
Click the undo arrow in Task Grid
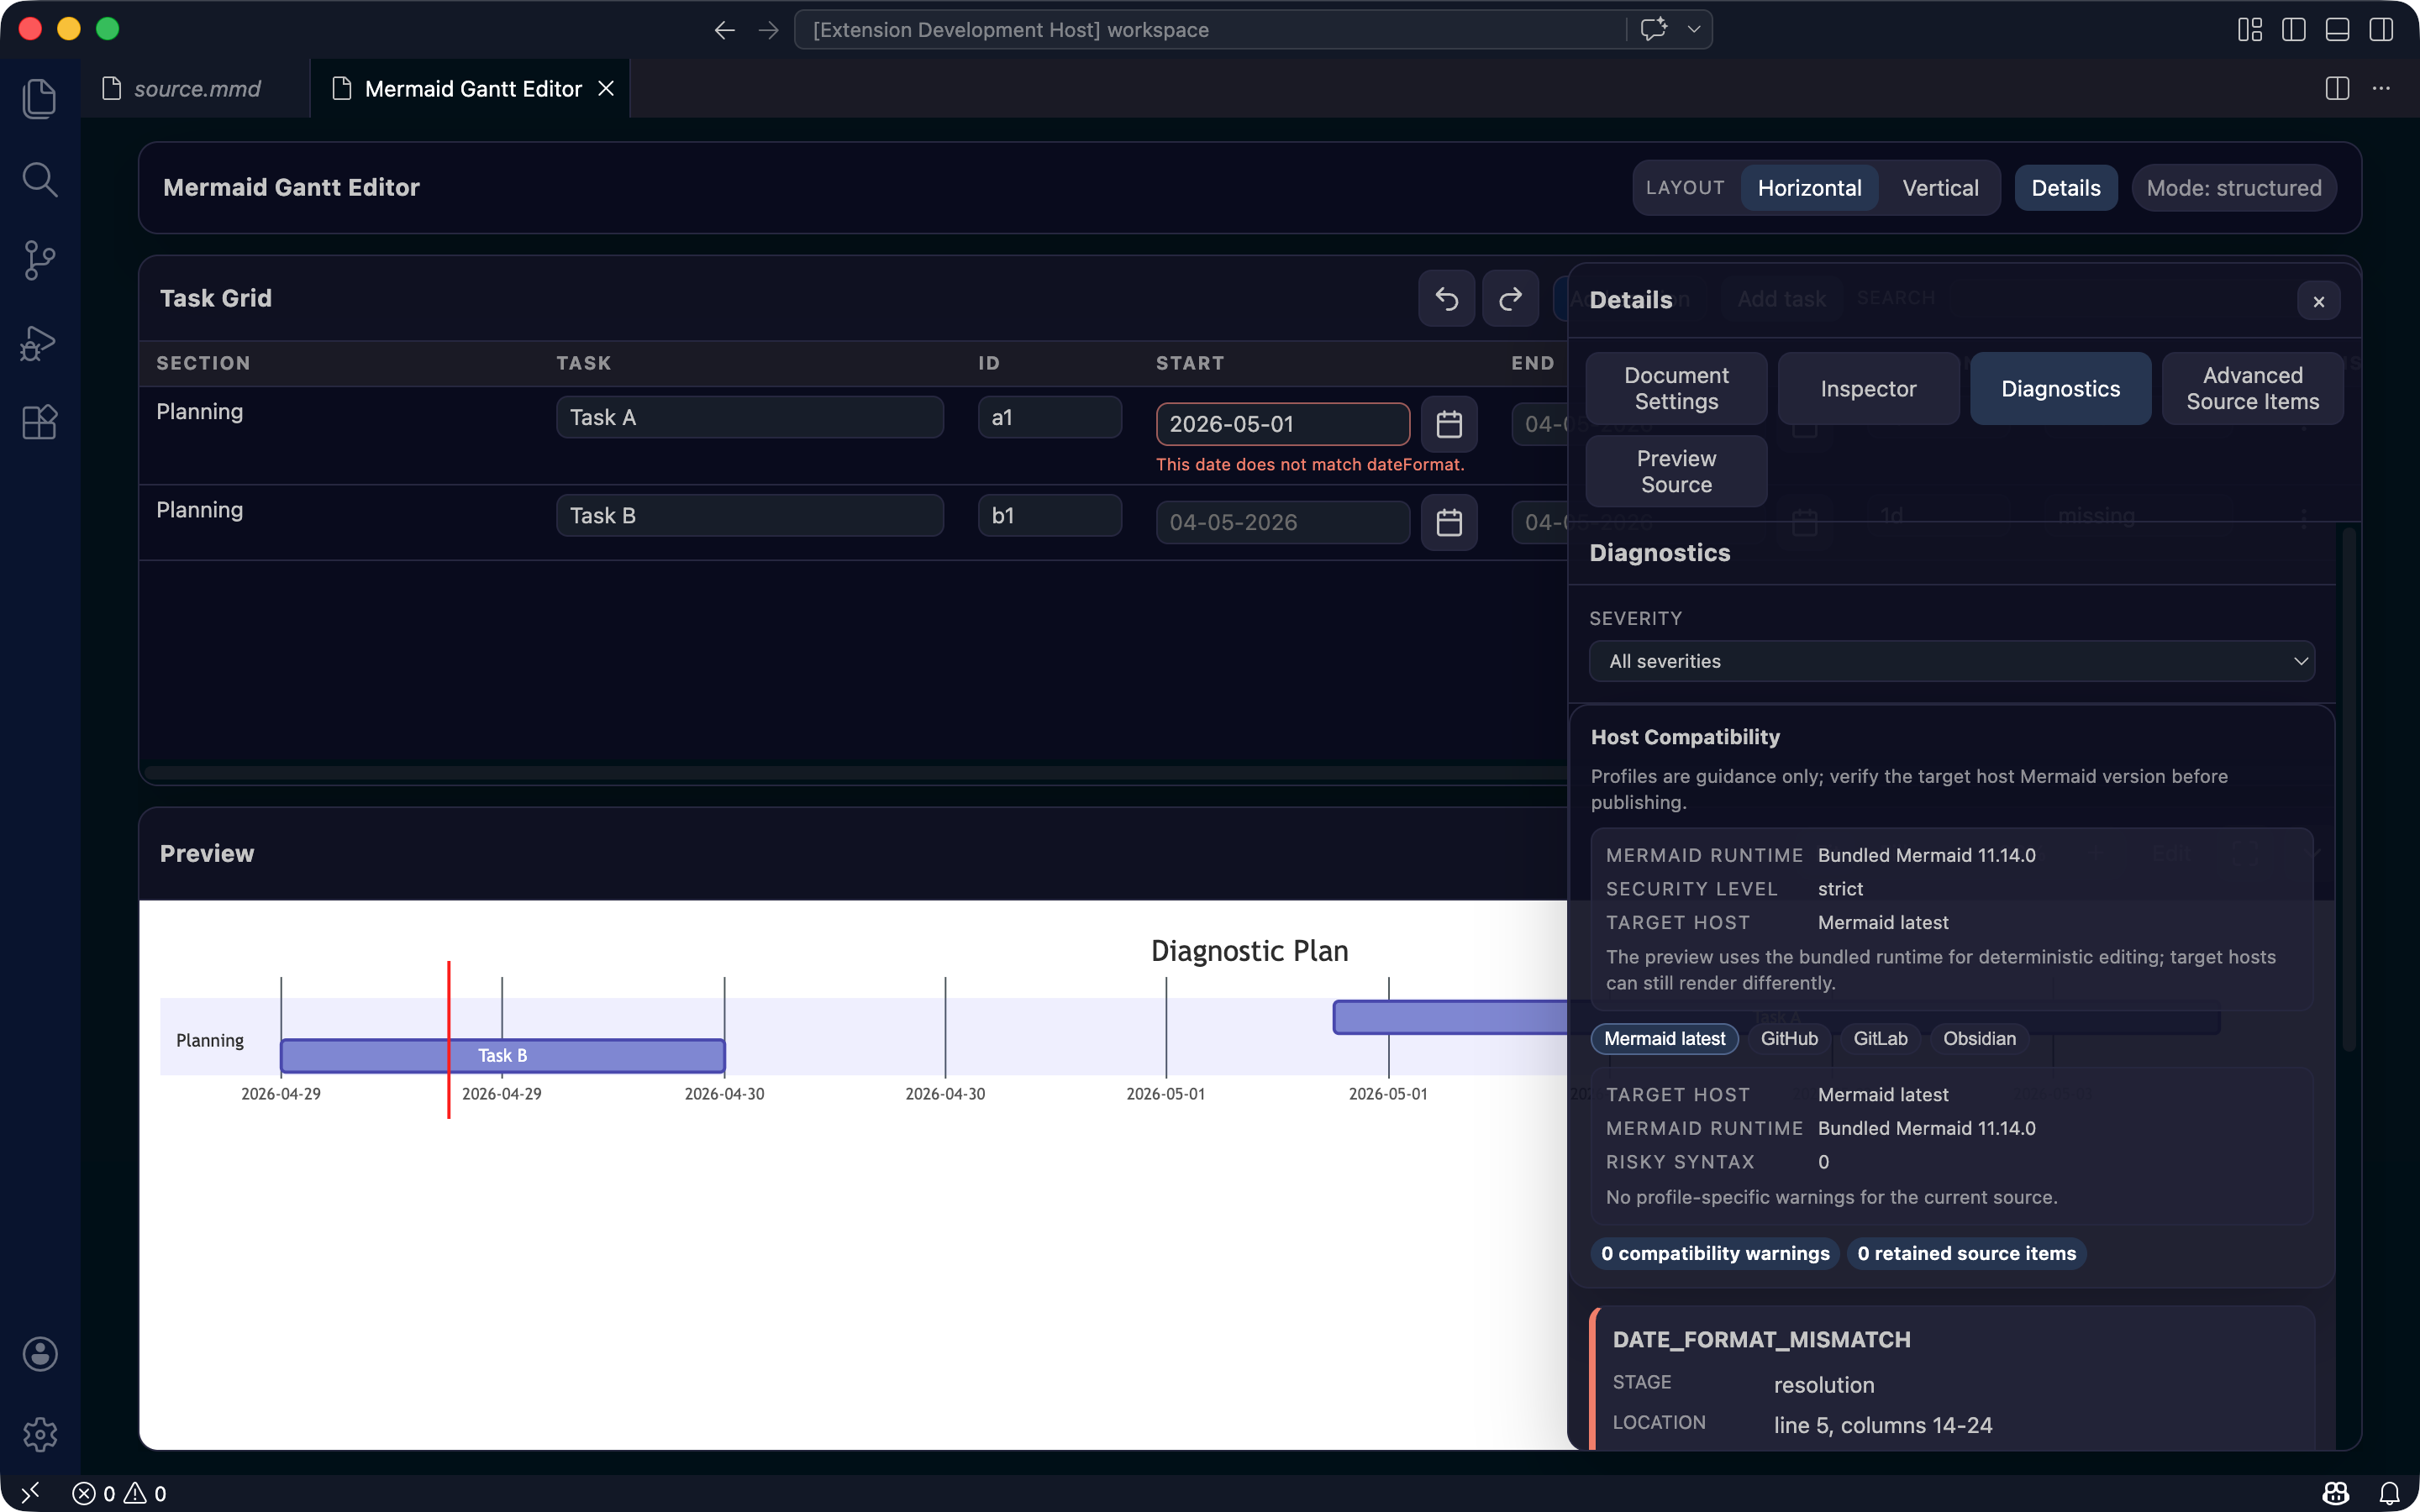1446,298
